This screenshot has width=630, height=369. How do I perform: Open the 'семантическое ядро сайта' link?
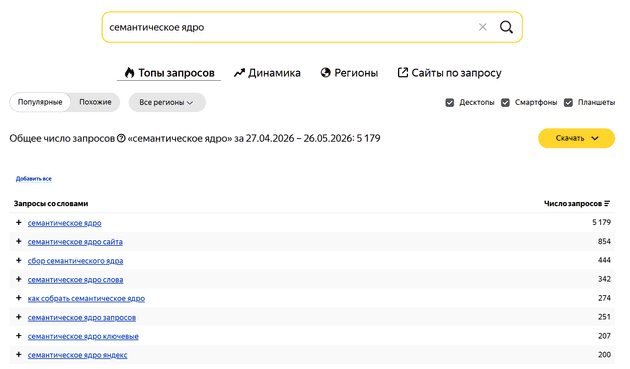coord(75,242)
